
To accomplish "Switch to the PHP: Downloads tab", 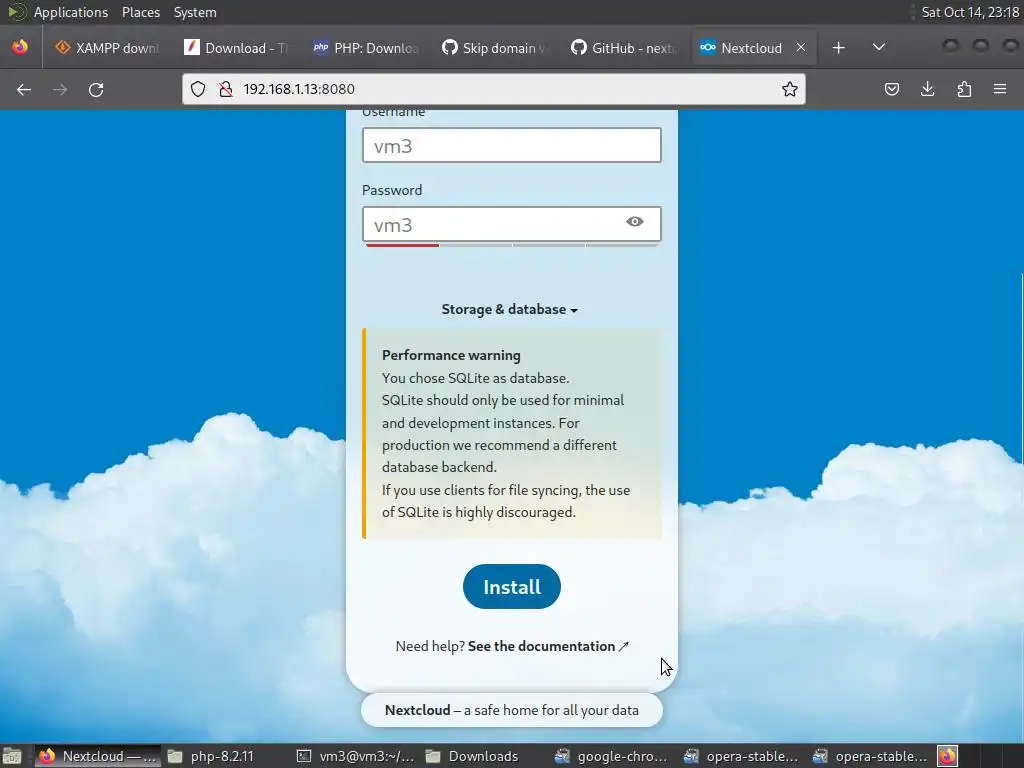I will (x=364, y=48).
